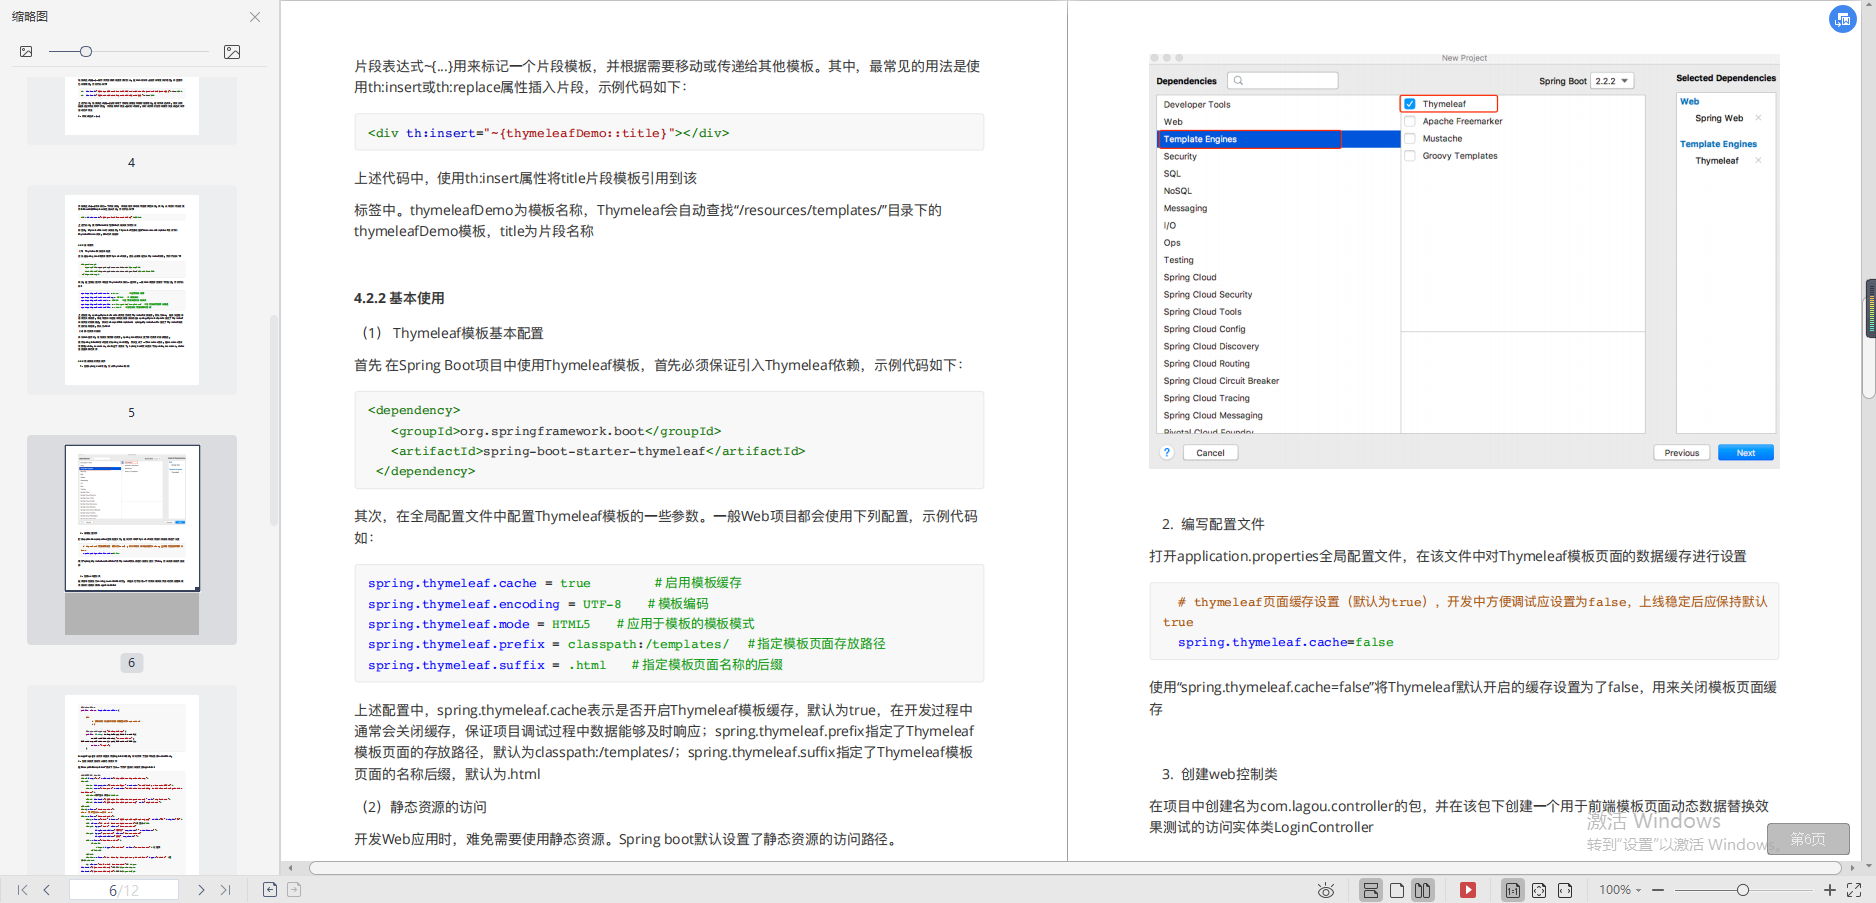Click the 缩略图 panel title
Screen dimensions: 1876x903
(30, 17)
